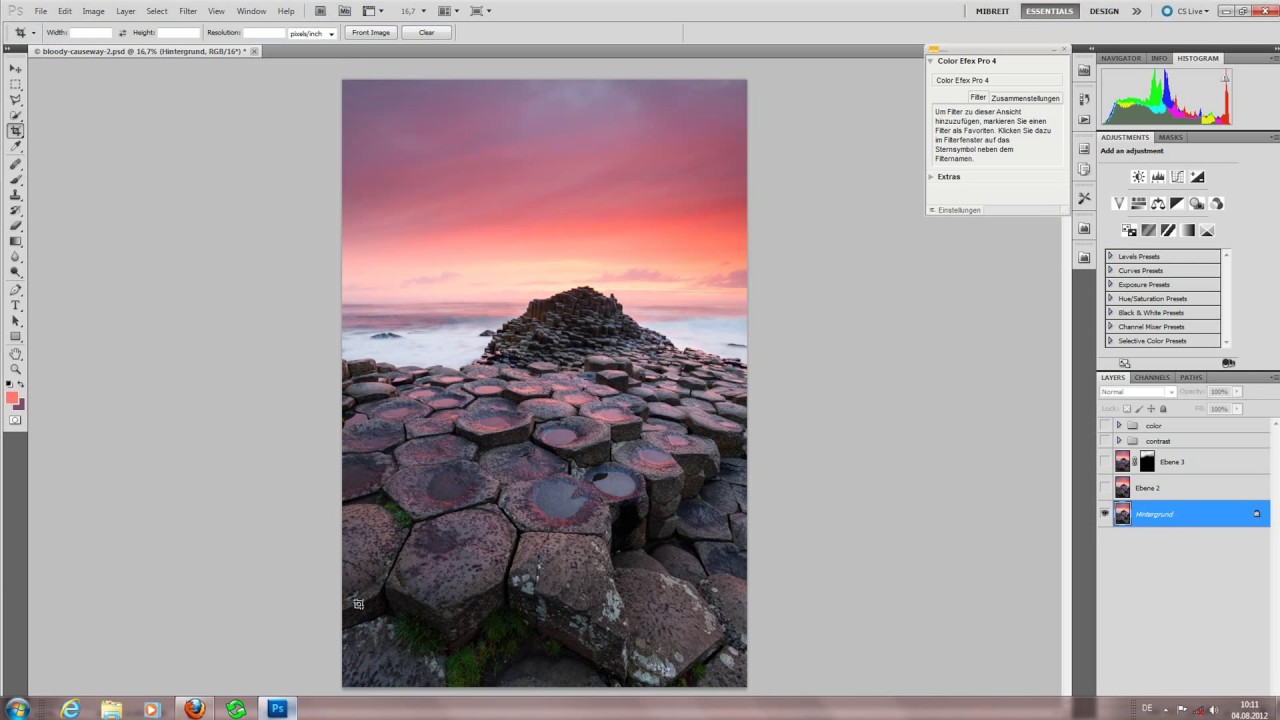Open the Select menu

click(157, 11)
